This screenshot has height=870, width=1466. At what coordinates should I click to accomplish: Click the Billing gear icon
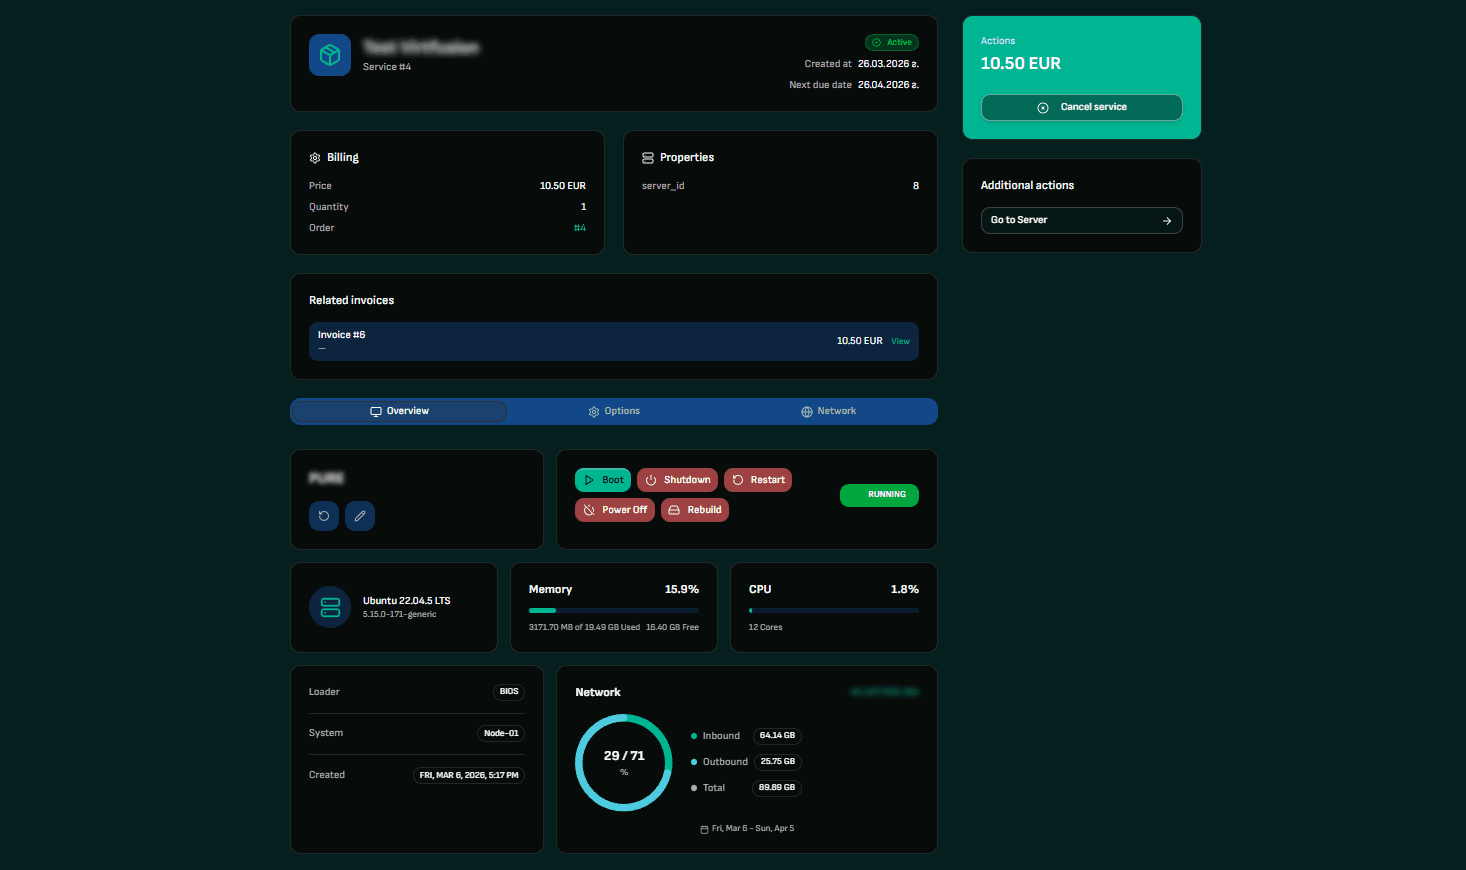click(x=315, y=157)
